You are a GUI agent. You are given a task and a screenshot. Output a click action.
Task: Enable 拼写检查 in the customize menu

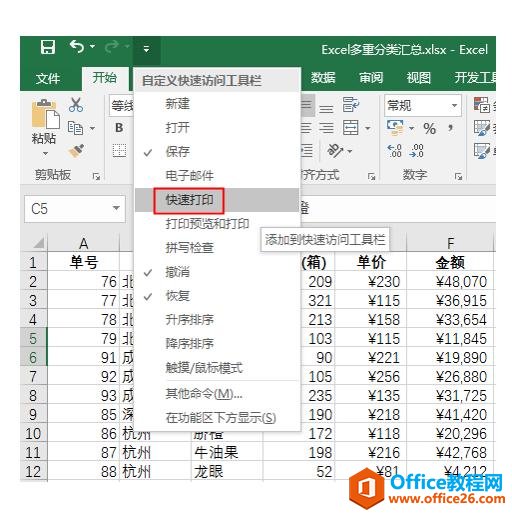(217, 248)
